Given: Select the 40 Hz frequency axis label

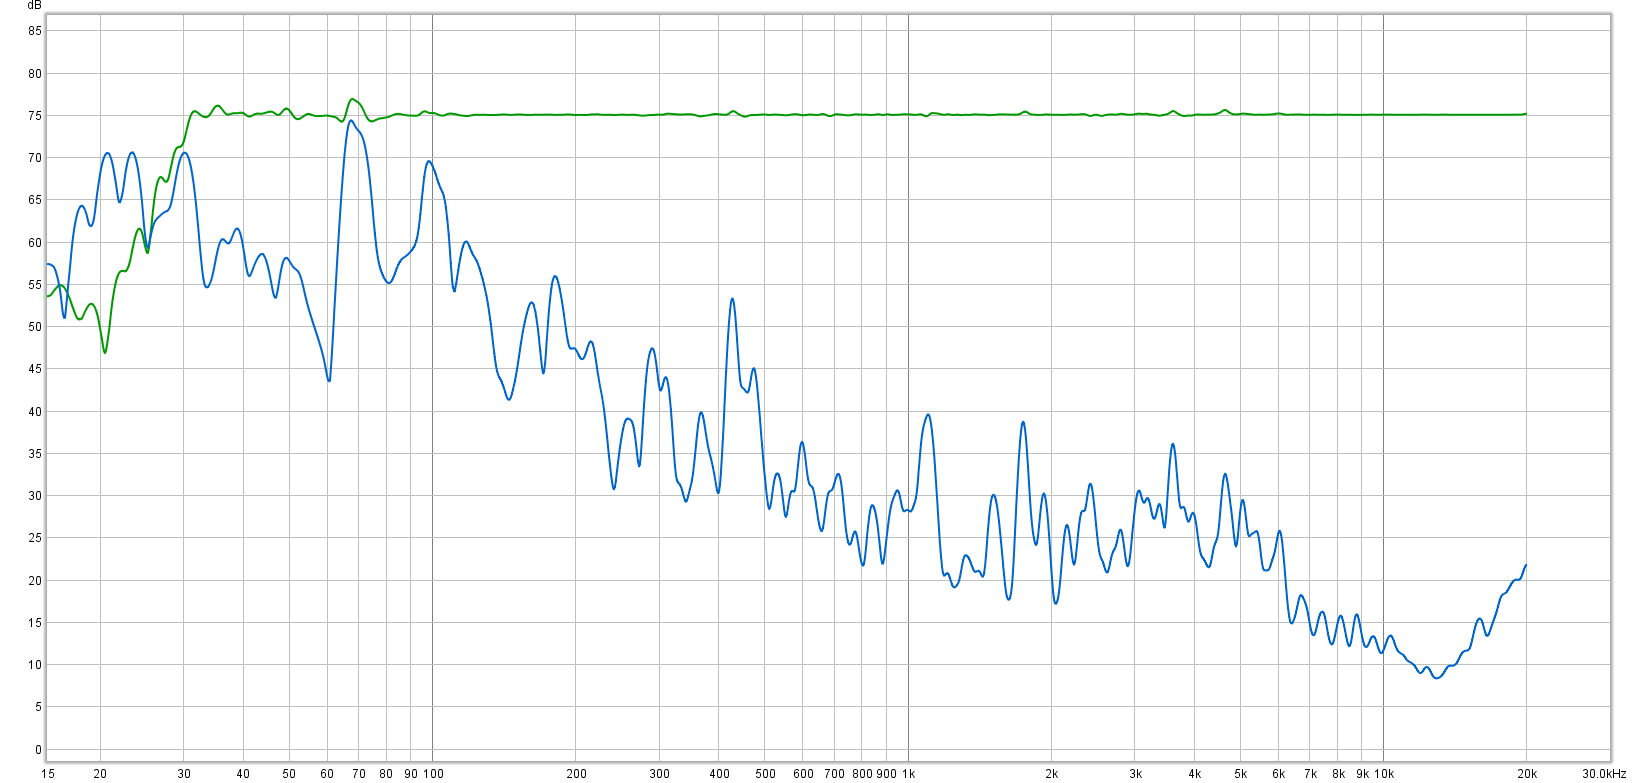Looking at the screenshot, I should coord(243,774).
